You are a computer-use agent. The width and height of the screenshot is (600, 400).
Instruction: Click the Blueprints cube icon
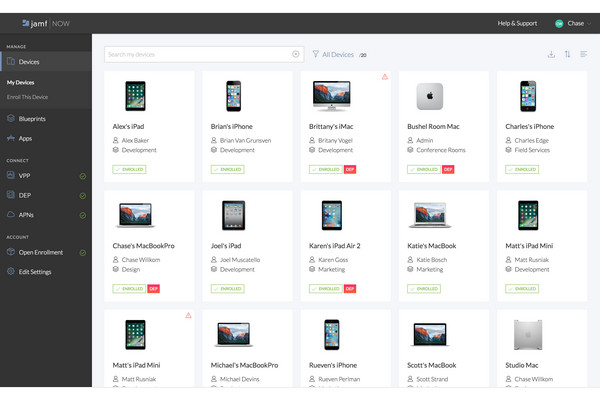(x=11, y=118)
